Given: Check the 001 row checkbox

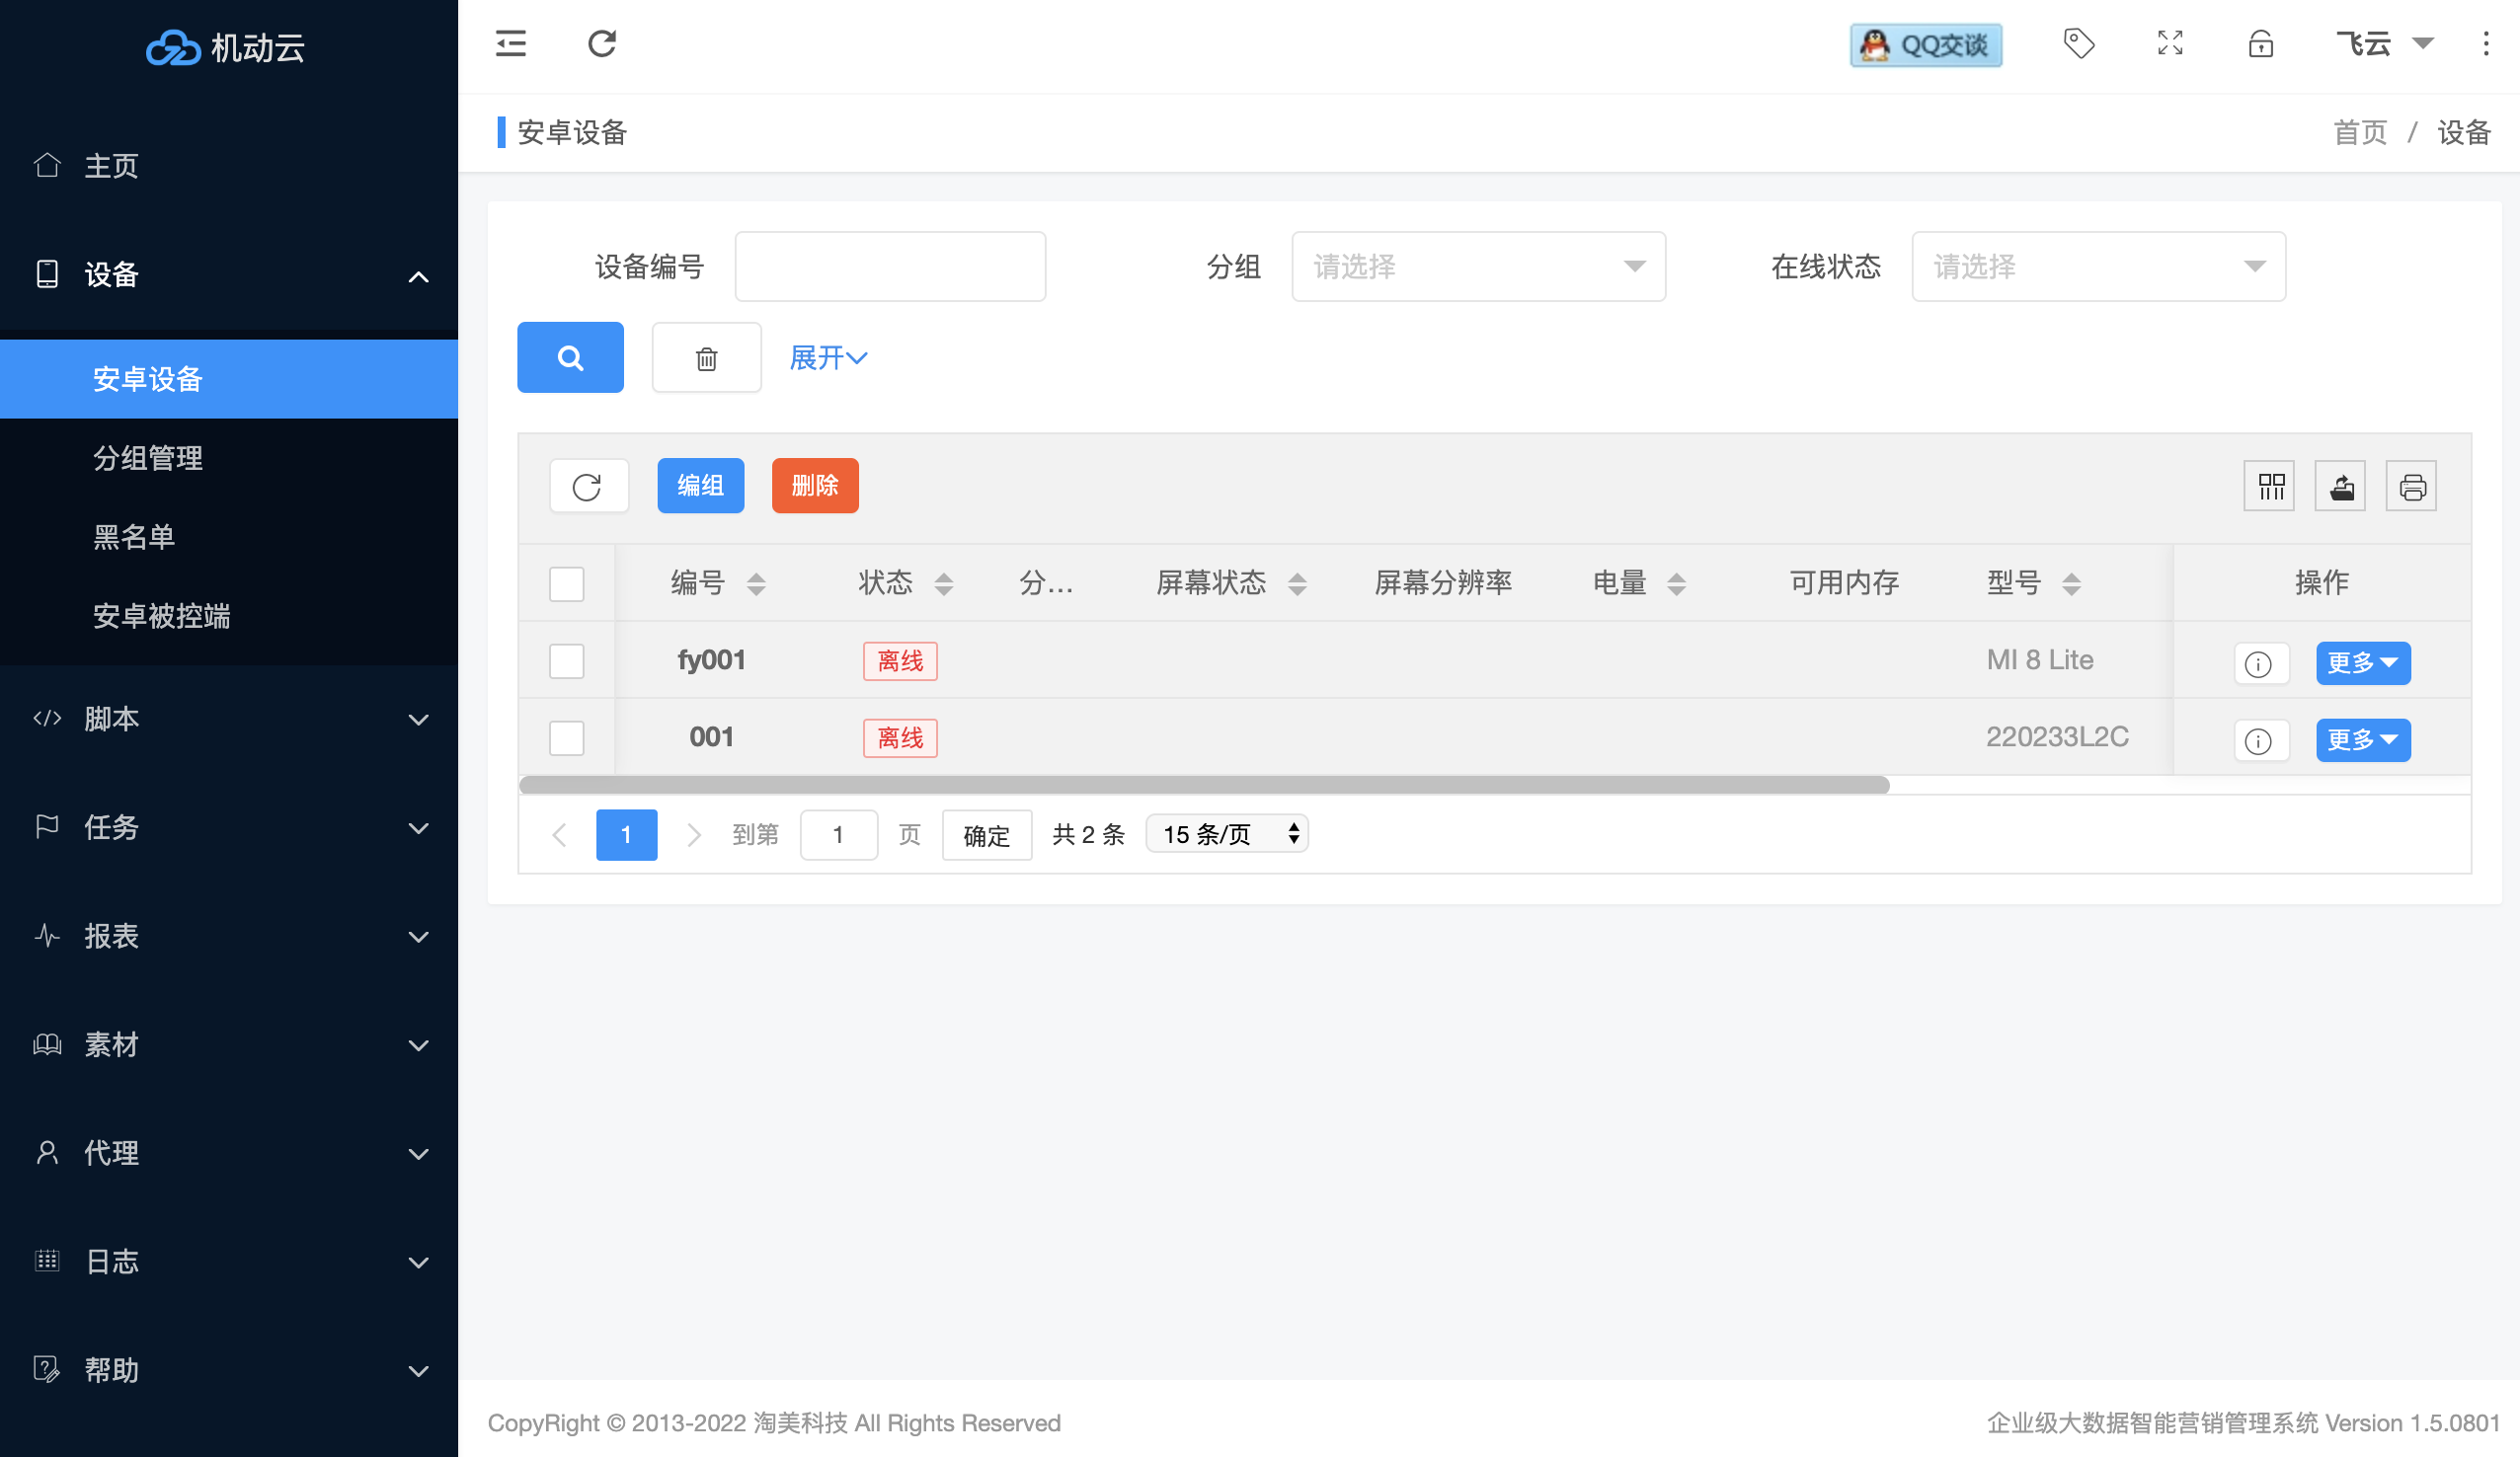Looking at the screenshot, I should tap(566, 737).
